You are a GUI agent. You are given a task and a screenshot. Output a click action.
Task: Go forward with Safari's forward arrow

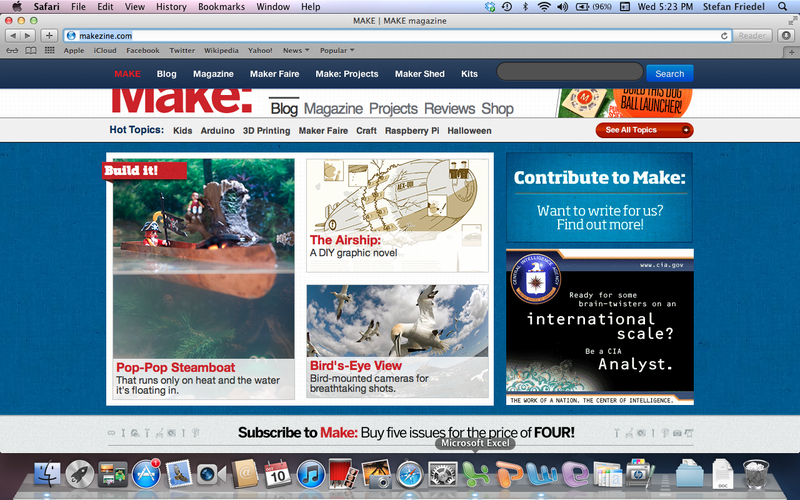click(x=28, y=36)
